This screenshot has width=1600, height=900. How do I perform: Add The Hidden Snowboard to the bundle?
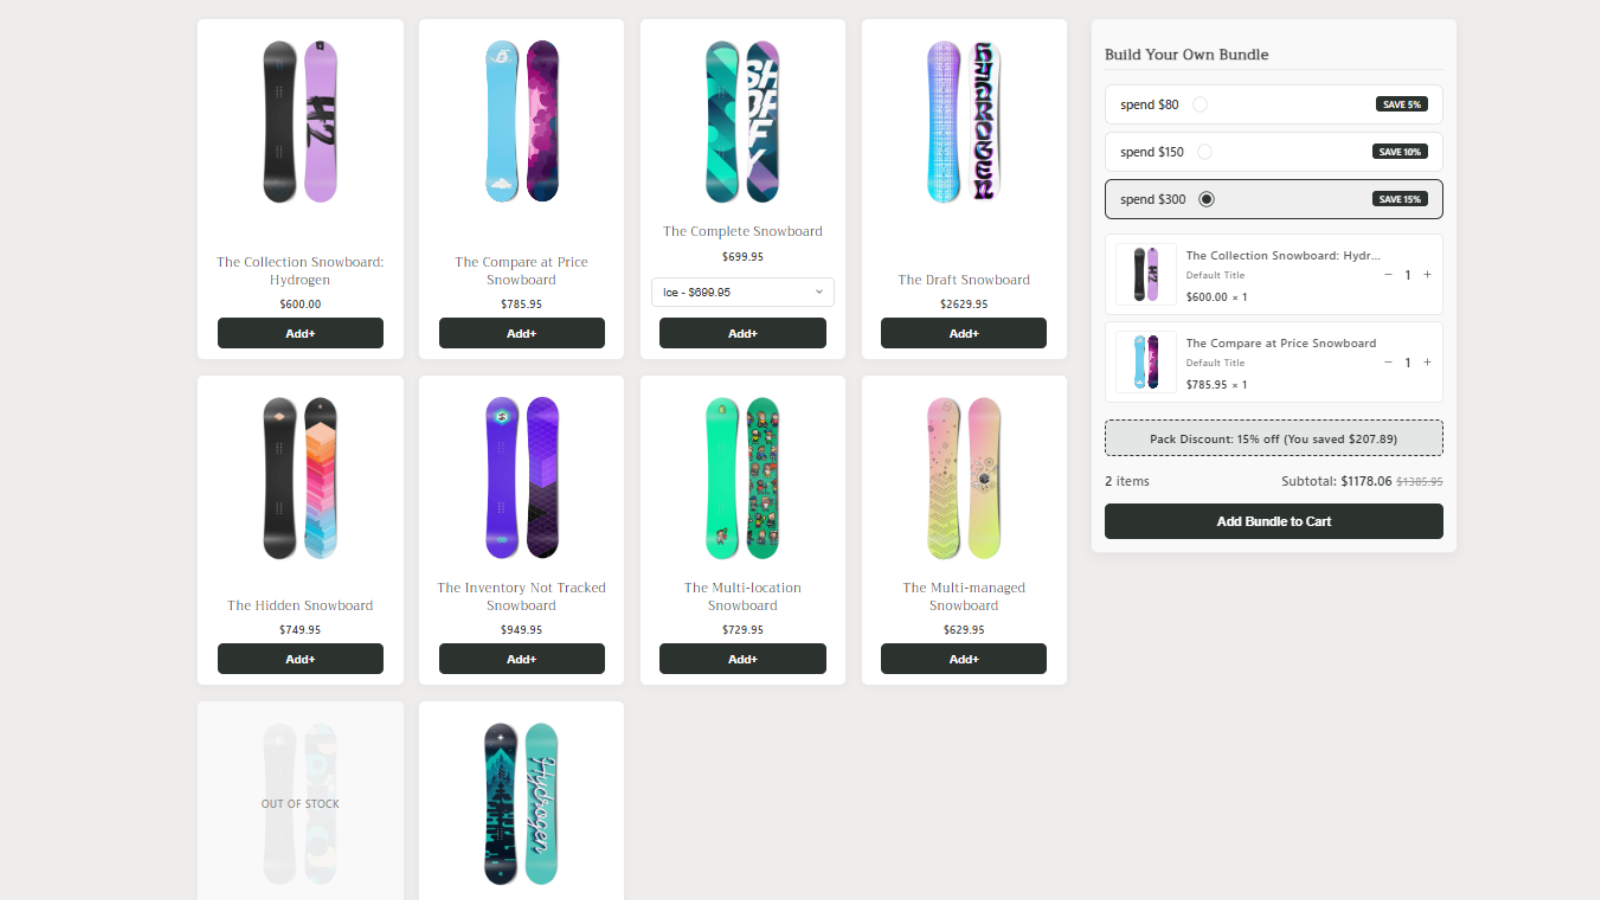point(300,659)
